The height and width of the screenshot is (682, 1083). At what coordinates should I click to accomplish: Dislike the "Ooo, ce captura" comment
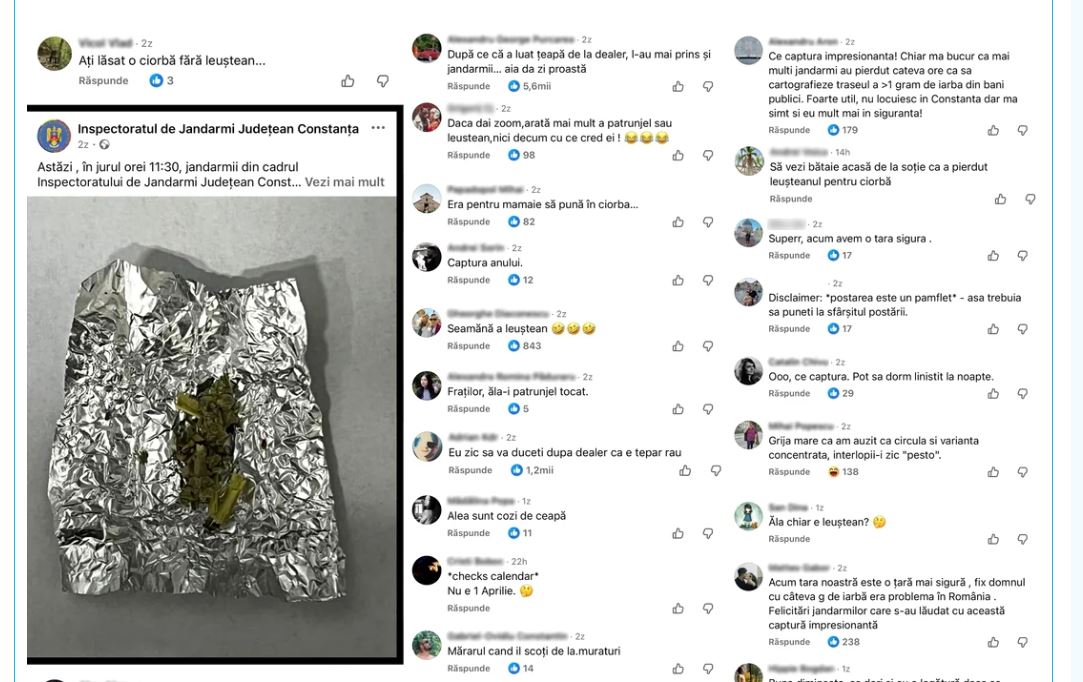[x=1022, y=394]
